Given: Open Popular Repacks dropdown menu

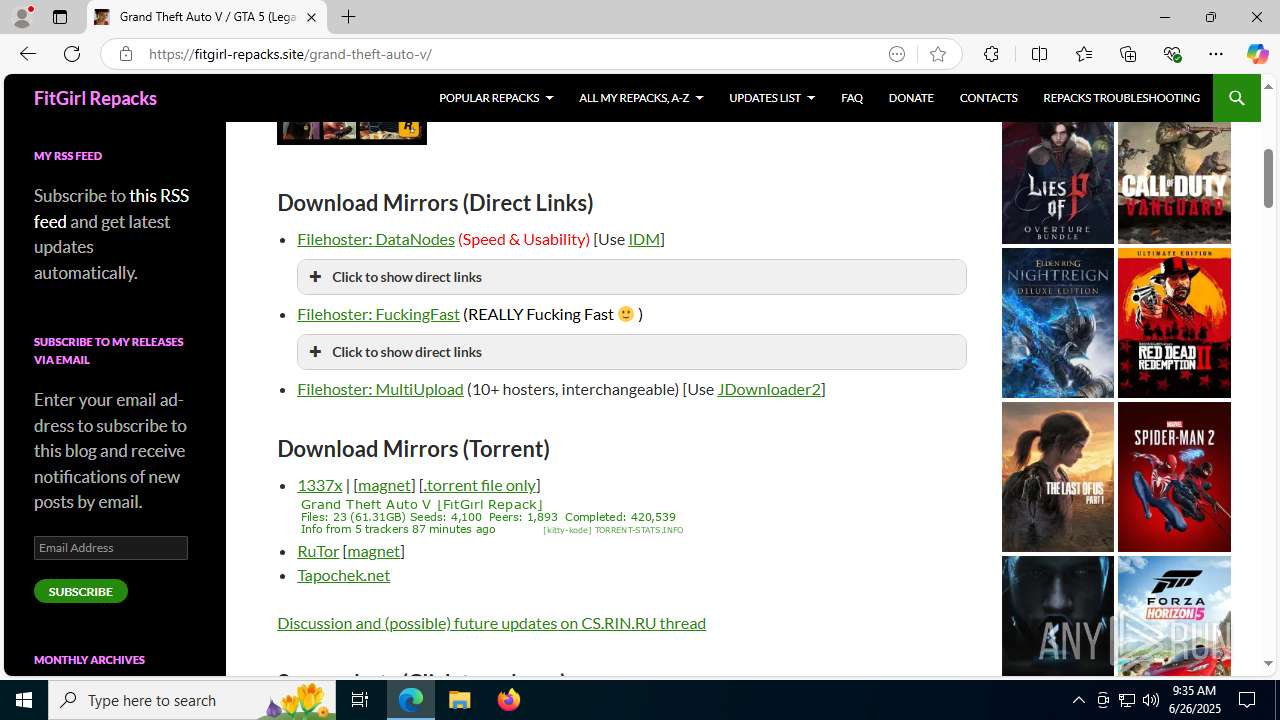Looking at the screenshot, I should 496,98.
